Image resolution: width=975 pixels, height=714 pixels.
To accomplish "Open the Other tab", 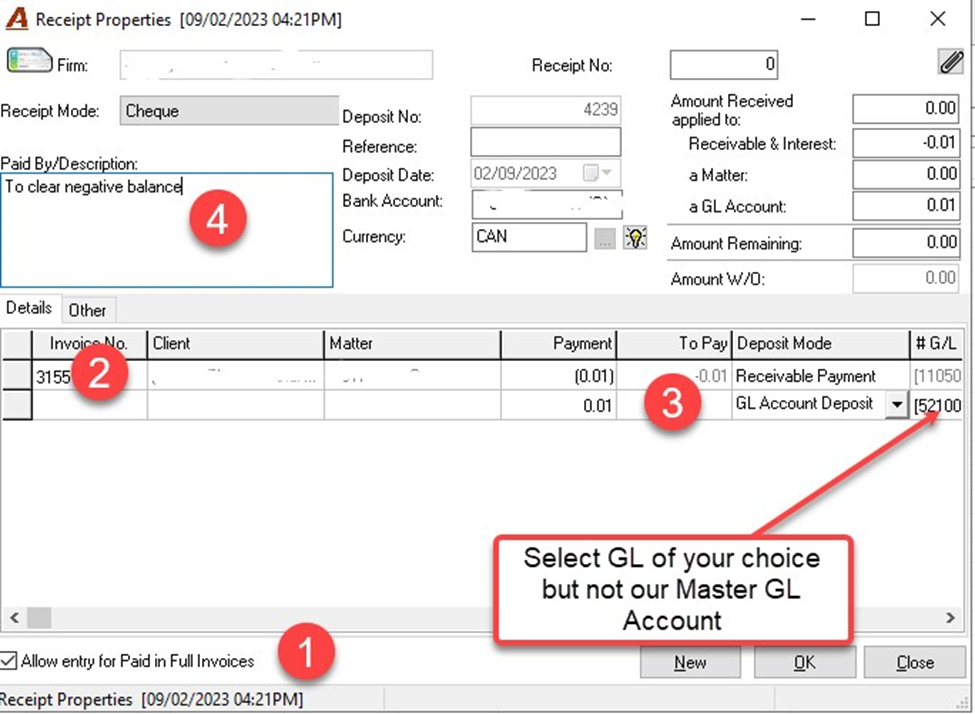I will click(x=87, y=310).
